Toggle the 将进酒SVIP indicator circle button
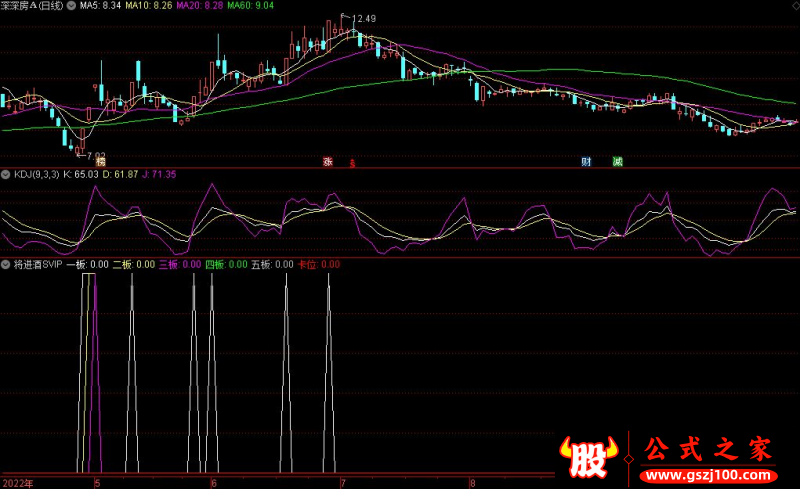This screenshot has width=800, height=489. [7, 265]
